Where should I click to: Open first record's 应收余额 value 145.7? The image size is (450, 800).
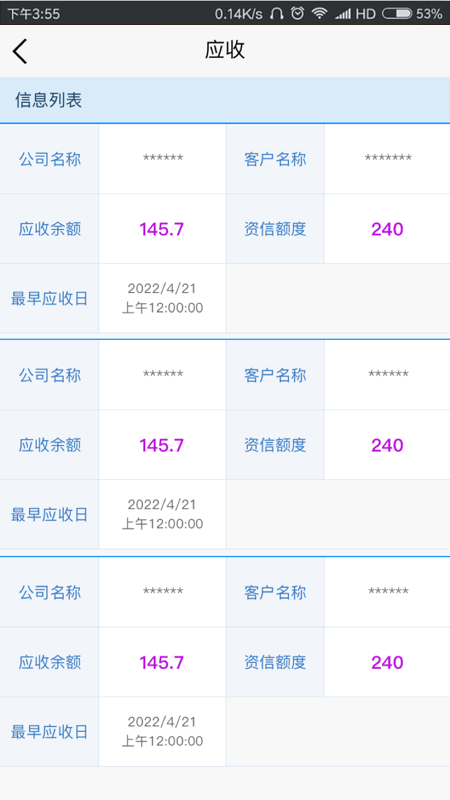(162, 229)
